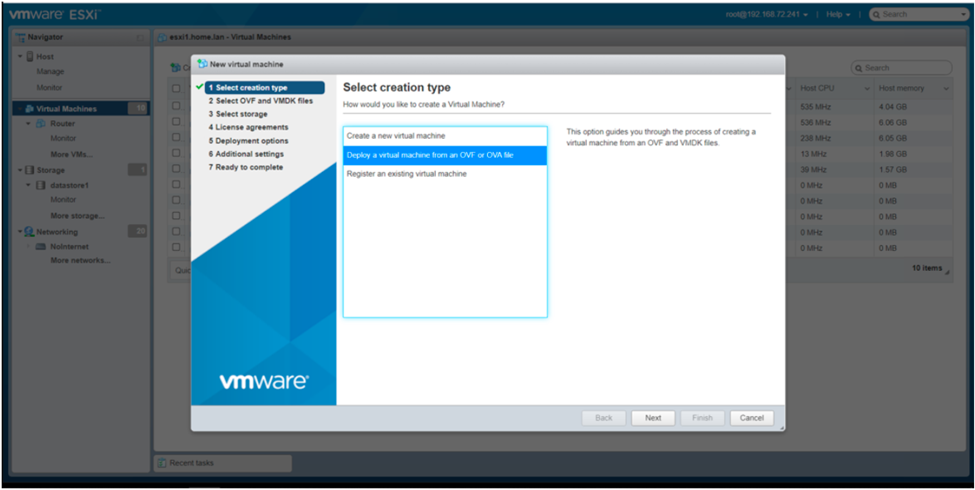Go to step 3 Select storage
The image size is (975, 490).
pos(238,114)
